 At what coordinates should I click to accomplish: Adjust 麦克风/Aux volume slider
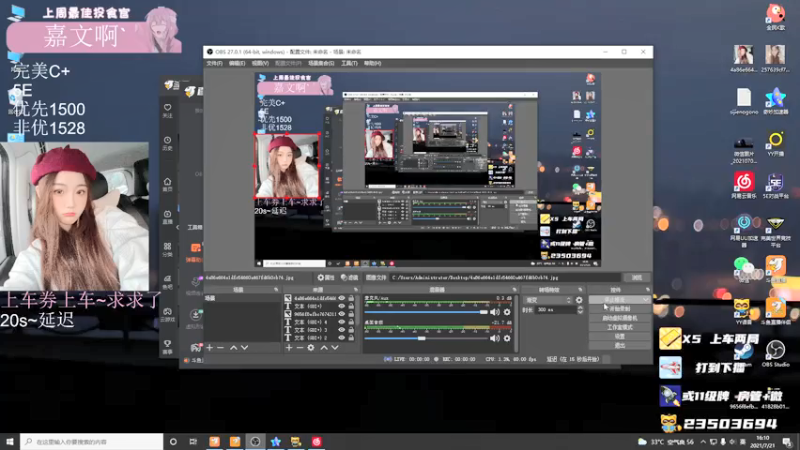click(x=427, y=312)
